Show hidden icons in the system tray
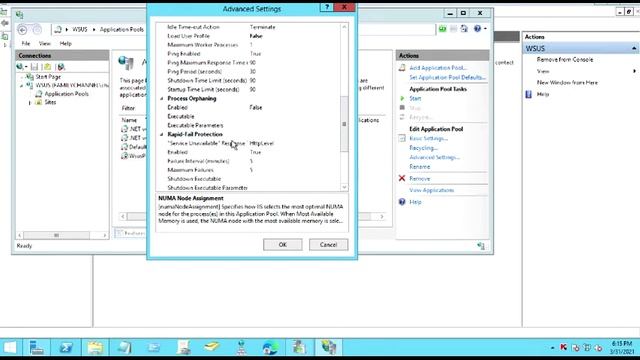Viewport: 640px width, 360px height. 552,348
